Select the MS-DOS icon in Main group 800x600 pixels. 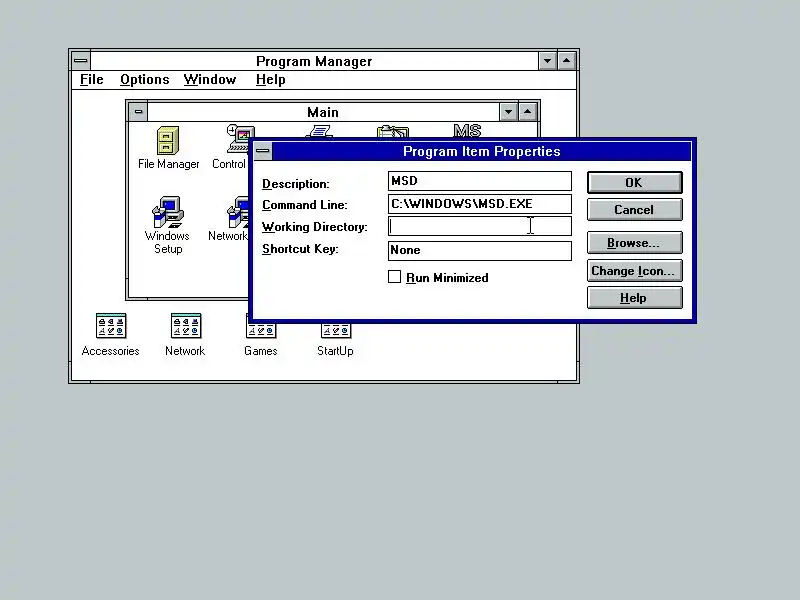point(467,131)
